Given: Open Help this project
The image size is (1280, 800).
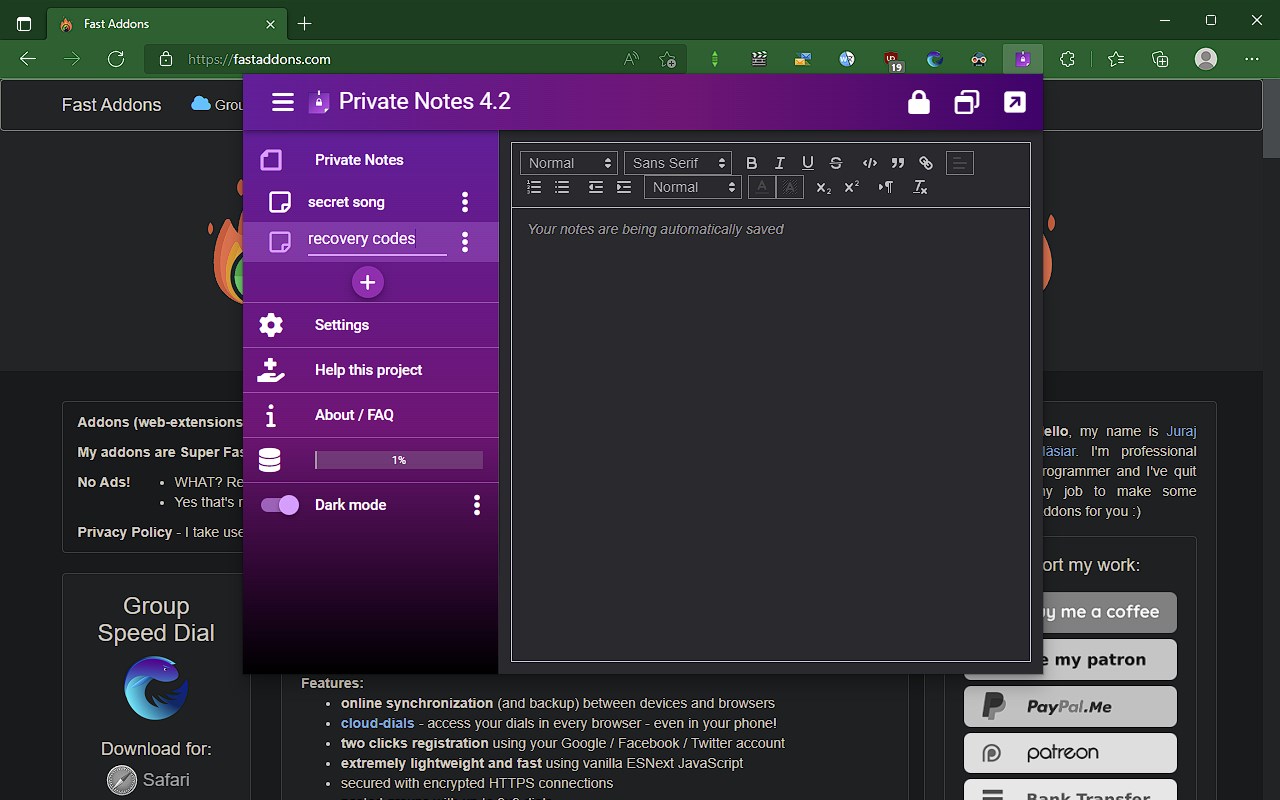Looking at the screenshot, I should [x=371, y=370].
